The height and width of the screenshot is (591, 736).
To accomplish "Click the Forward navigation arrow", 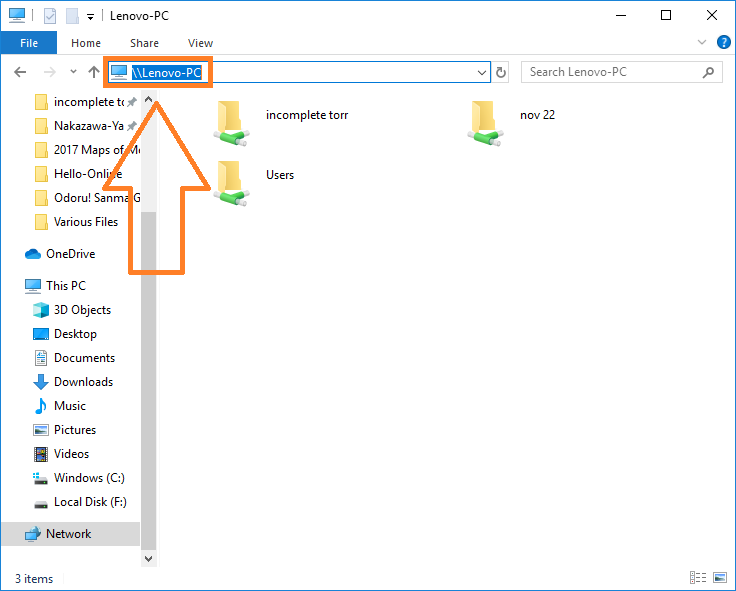I will (49, 72).
